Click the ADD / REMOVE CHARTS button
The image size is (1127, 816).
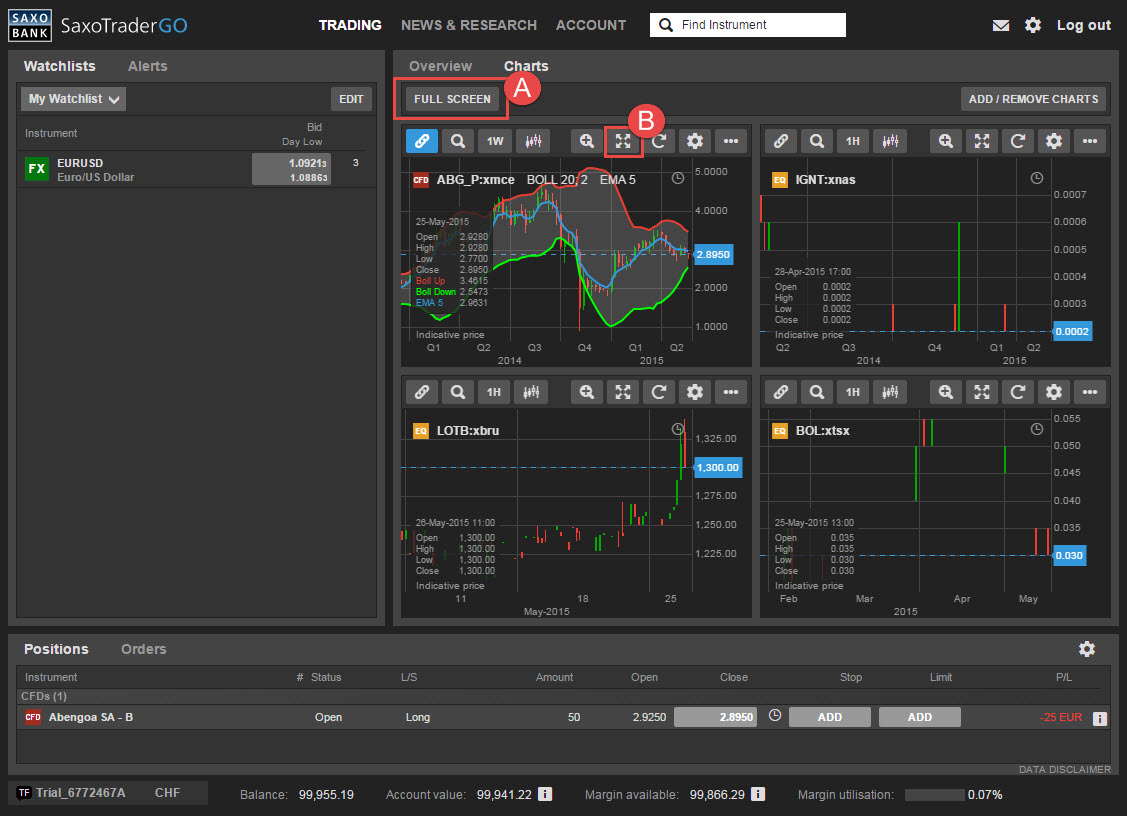[x=1033, y=99]
